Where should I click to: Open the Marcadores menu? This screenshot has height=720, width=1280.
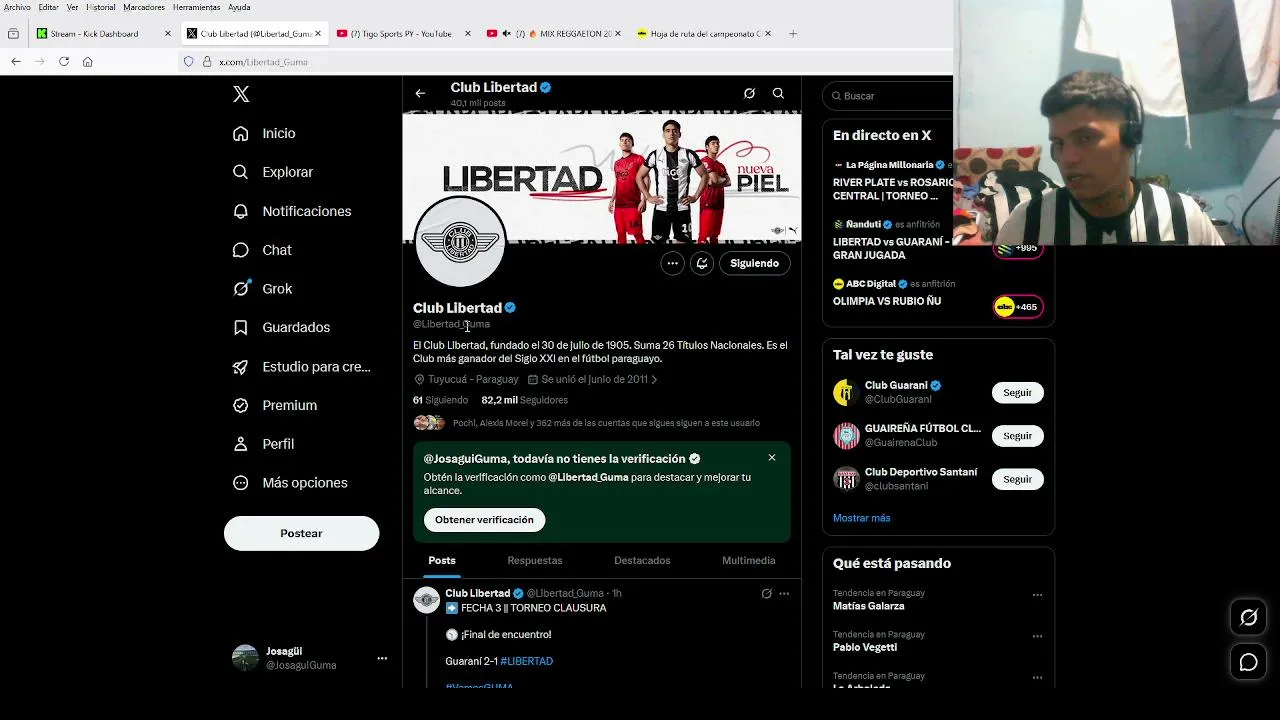click(x=144, y=7)
